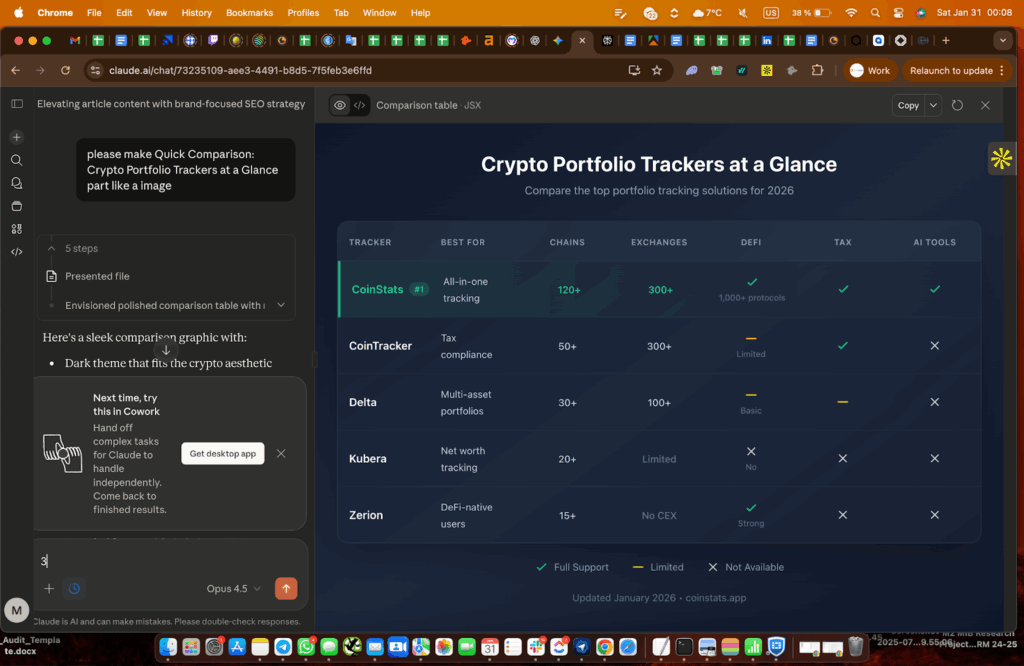
Task: Open the Projects icon in sidebar
Action: pyautogui.click(x=17, y=206)
